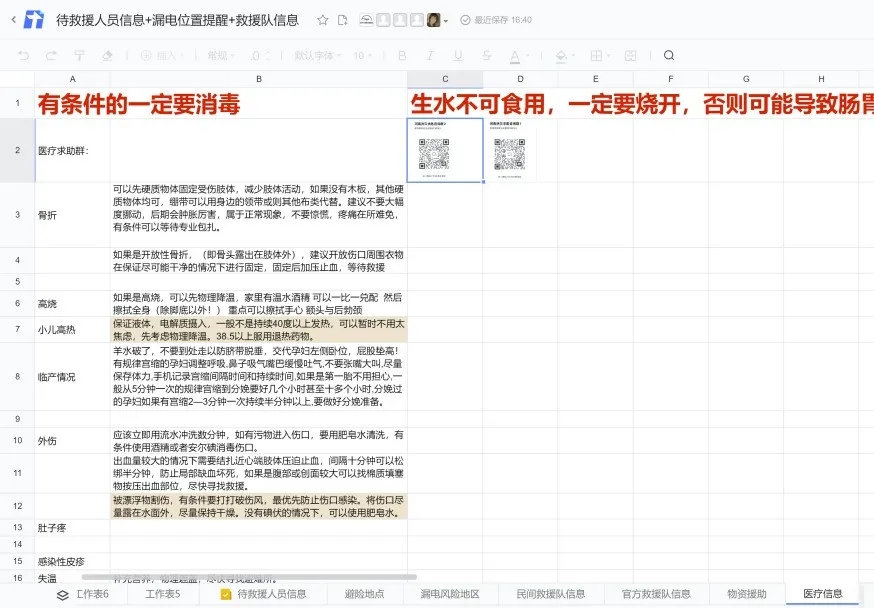This screenshot has width=874, height=608.
Task: Check the last saved 16:40 status
Action: [496, 20]
